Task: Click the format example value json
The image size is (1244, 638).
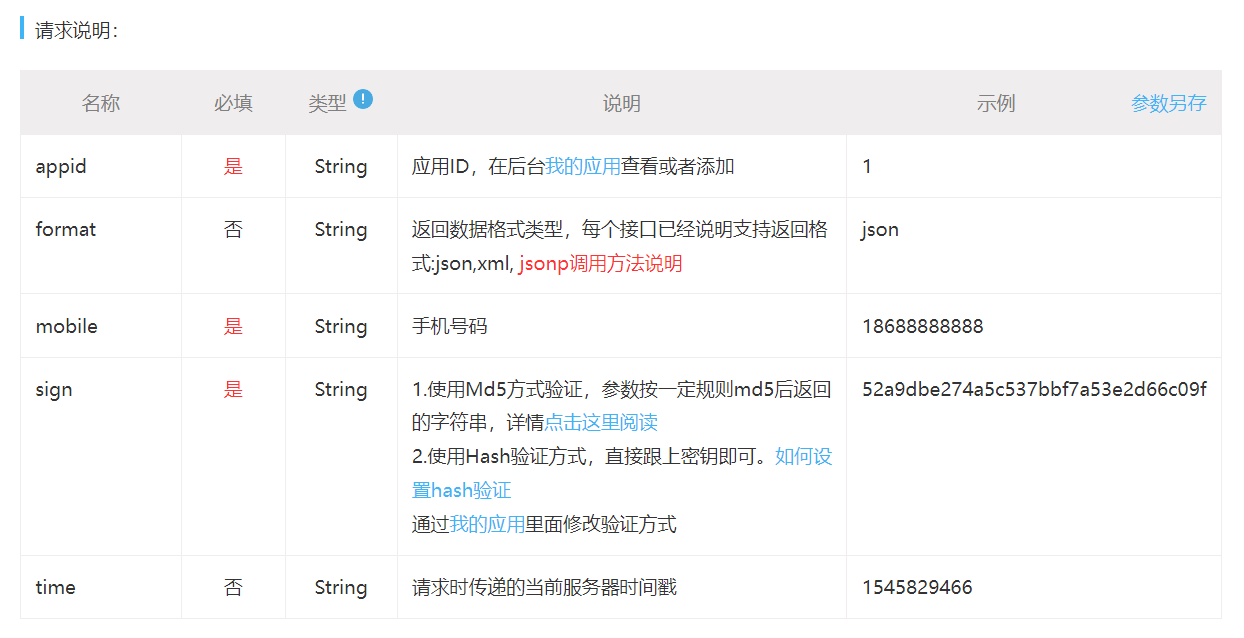Action: pyautogui.click(x=880, y=229)
